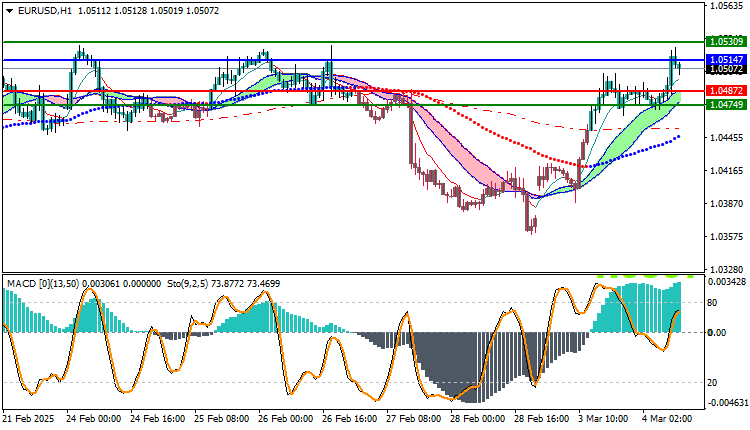Click the 1.05635 price axis value
Viewport: 750px width, 430px height.
727,6
